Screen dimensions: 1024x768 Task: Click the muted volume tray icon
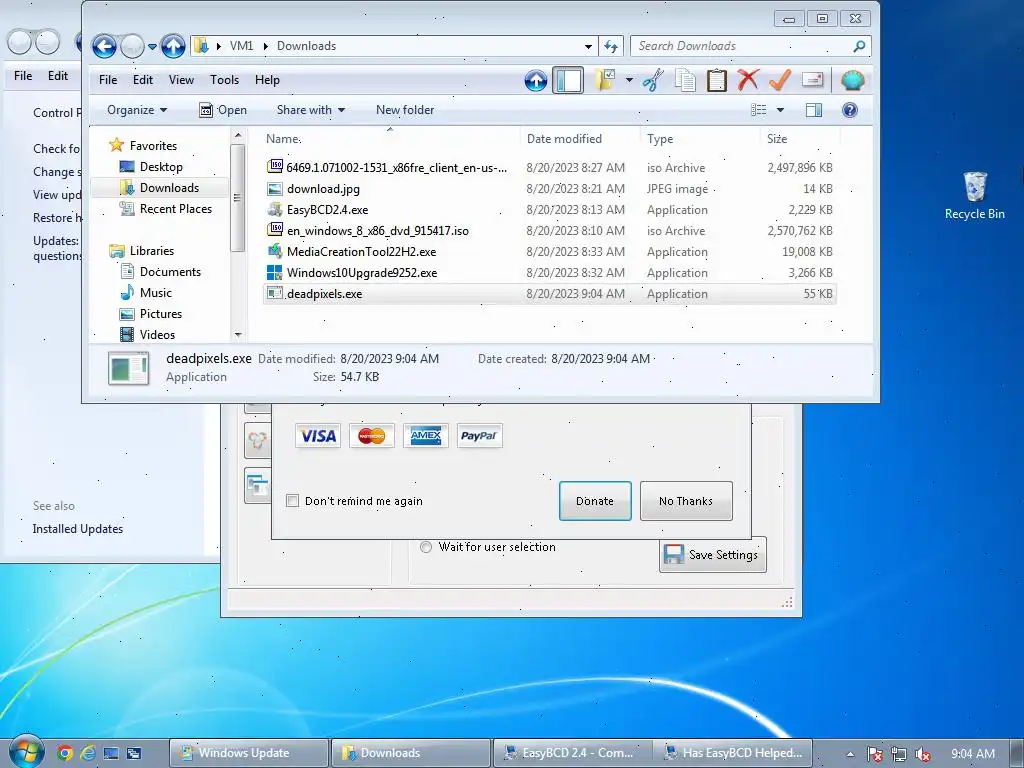point(922,754)
